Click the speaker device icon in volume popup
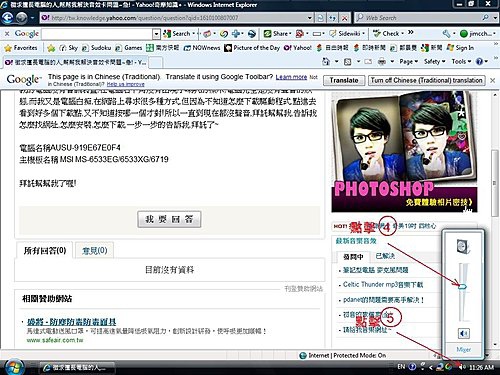 463,247
